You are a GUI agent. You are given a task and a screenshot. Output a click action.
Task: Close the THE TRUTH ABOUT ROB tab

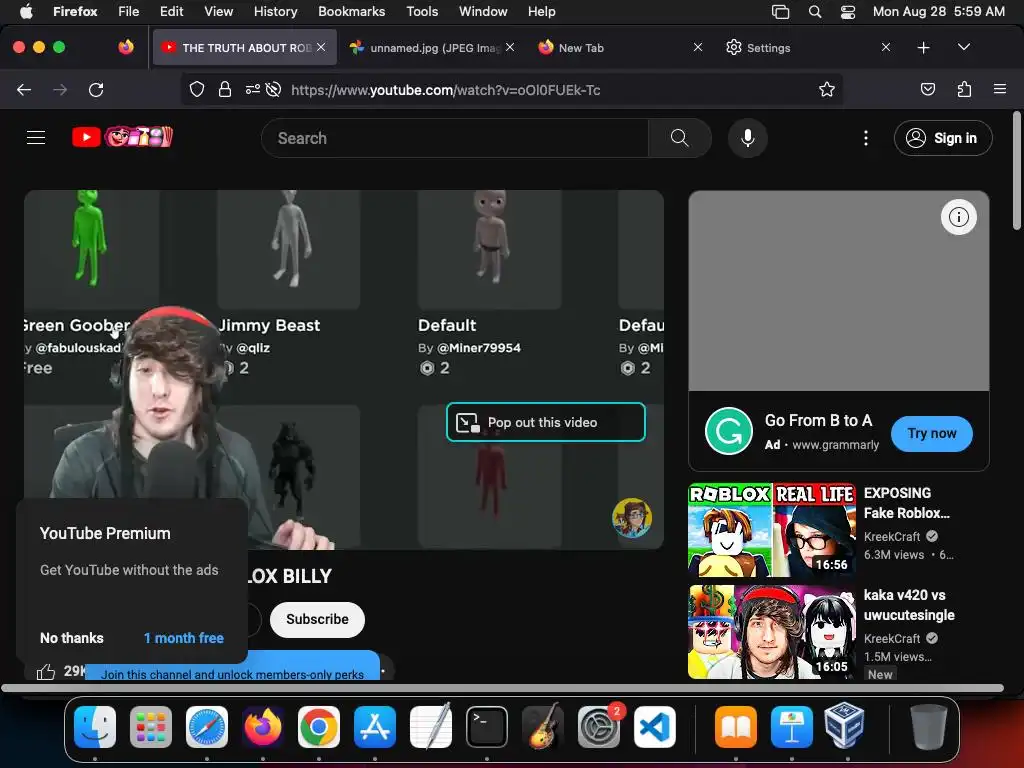(321, 47)
